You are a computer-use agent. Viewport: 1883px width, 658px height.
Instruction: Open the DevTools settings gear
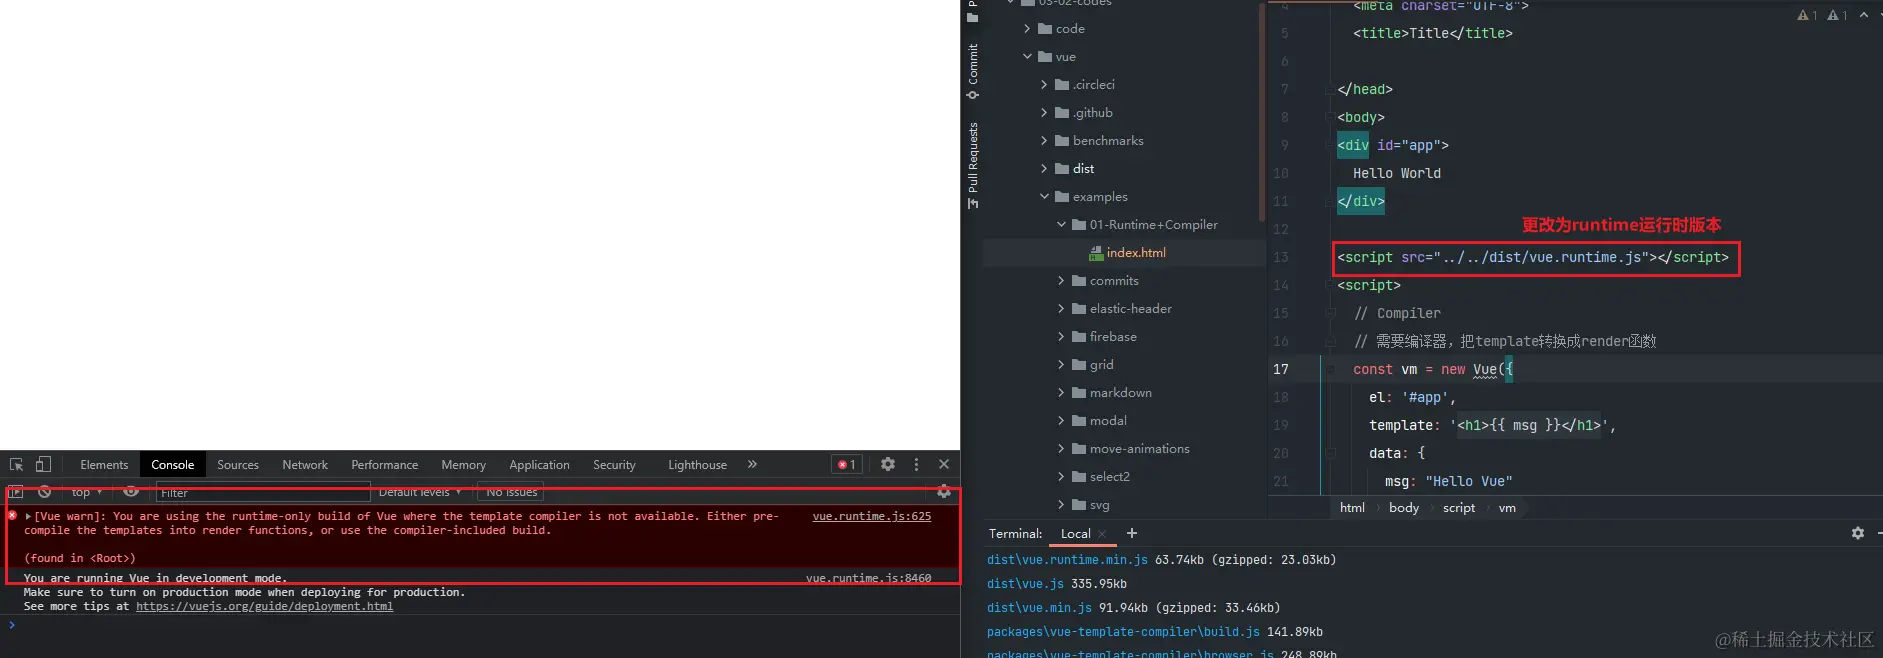coord(888,464)
